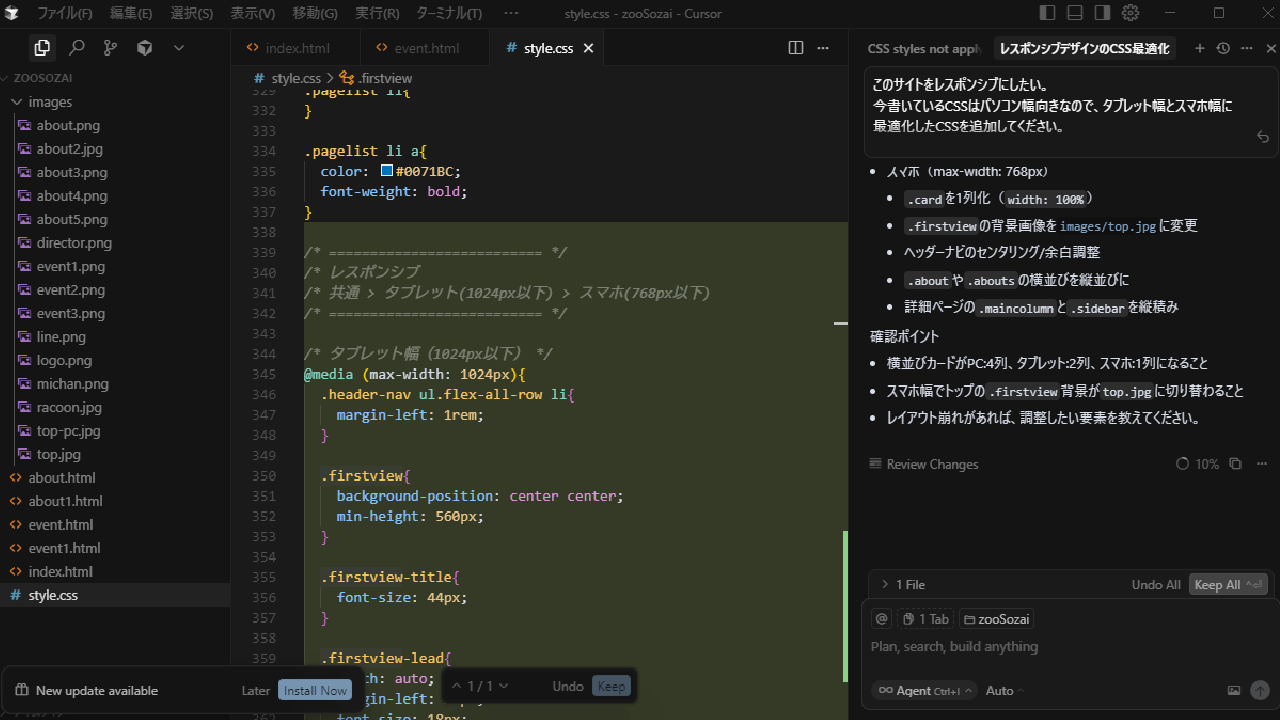This screenshot has width=1280, height=720.
Task: Copy response using the copy icon
Action: pyautogui.click(x=1235, y=464)
